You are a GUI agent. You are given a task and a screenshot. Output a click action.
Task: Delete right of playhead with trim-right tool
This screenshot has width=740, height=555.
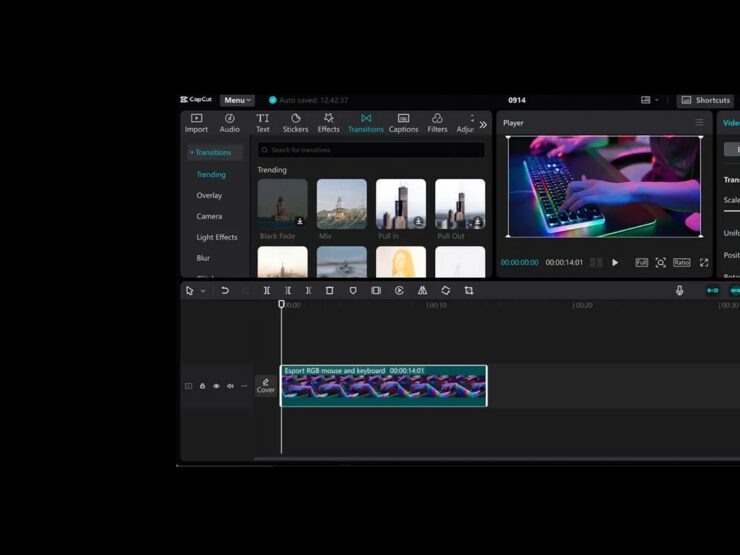pyautogui.click(x=308, y=291)
